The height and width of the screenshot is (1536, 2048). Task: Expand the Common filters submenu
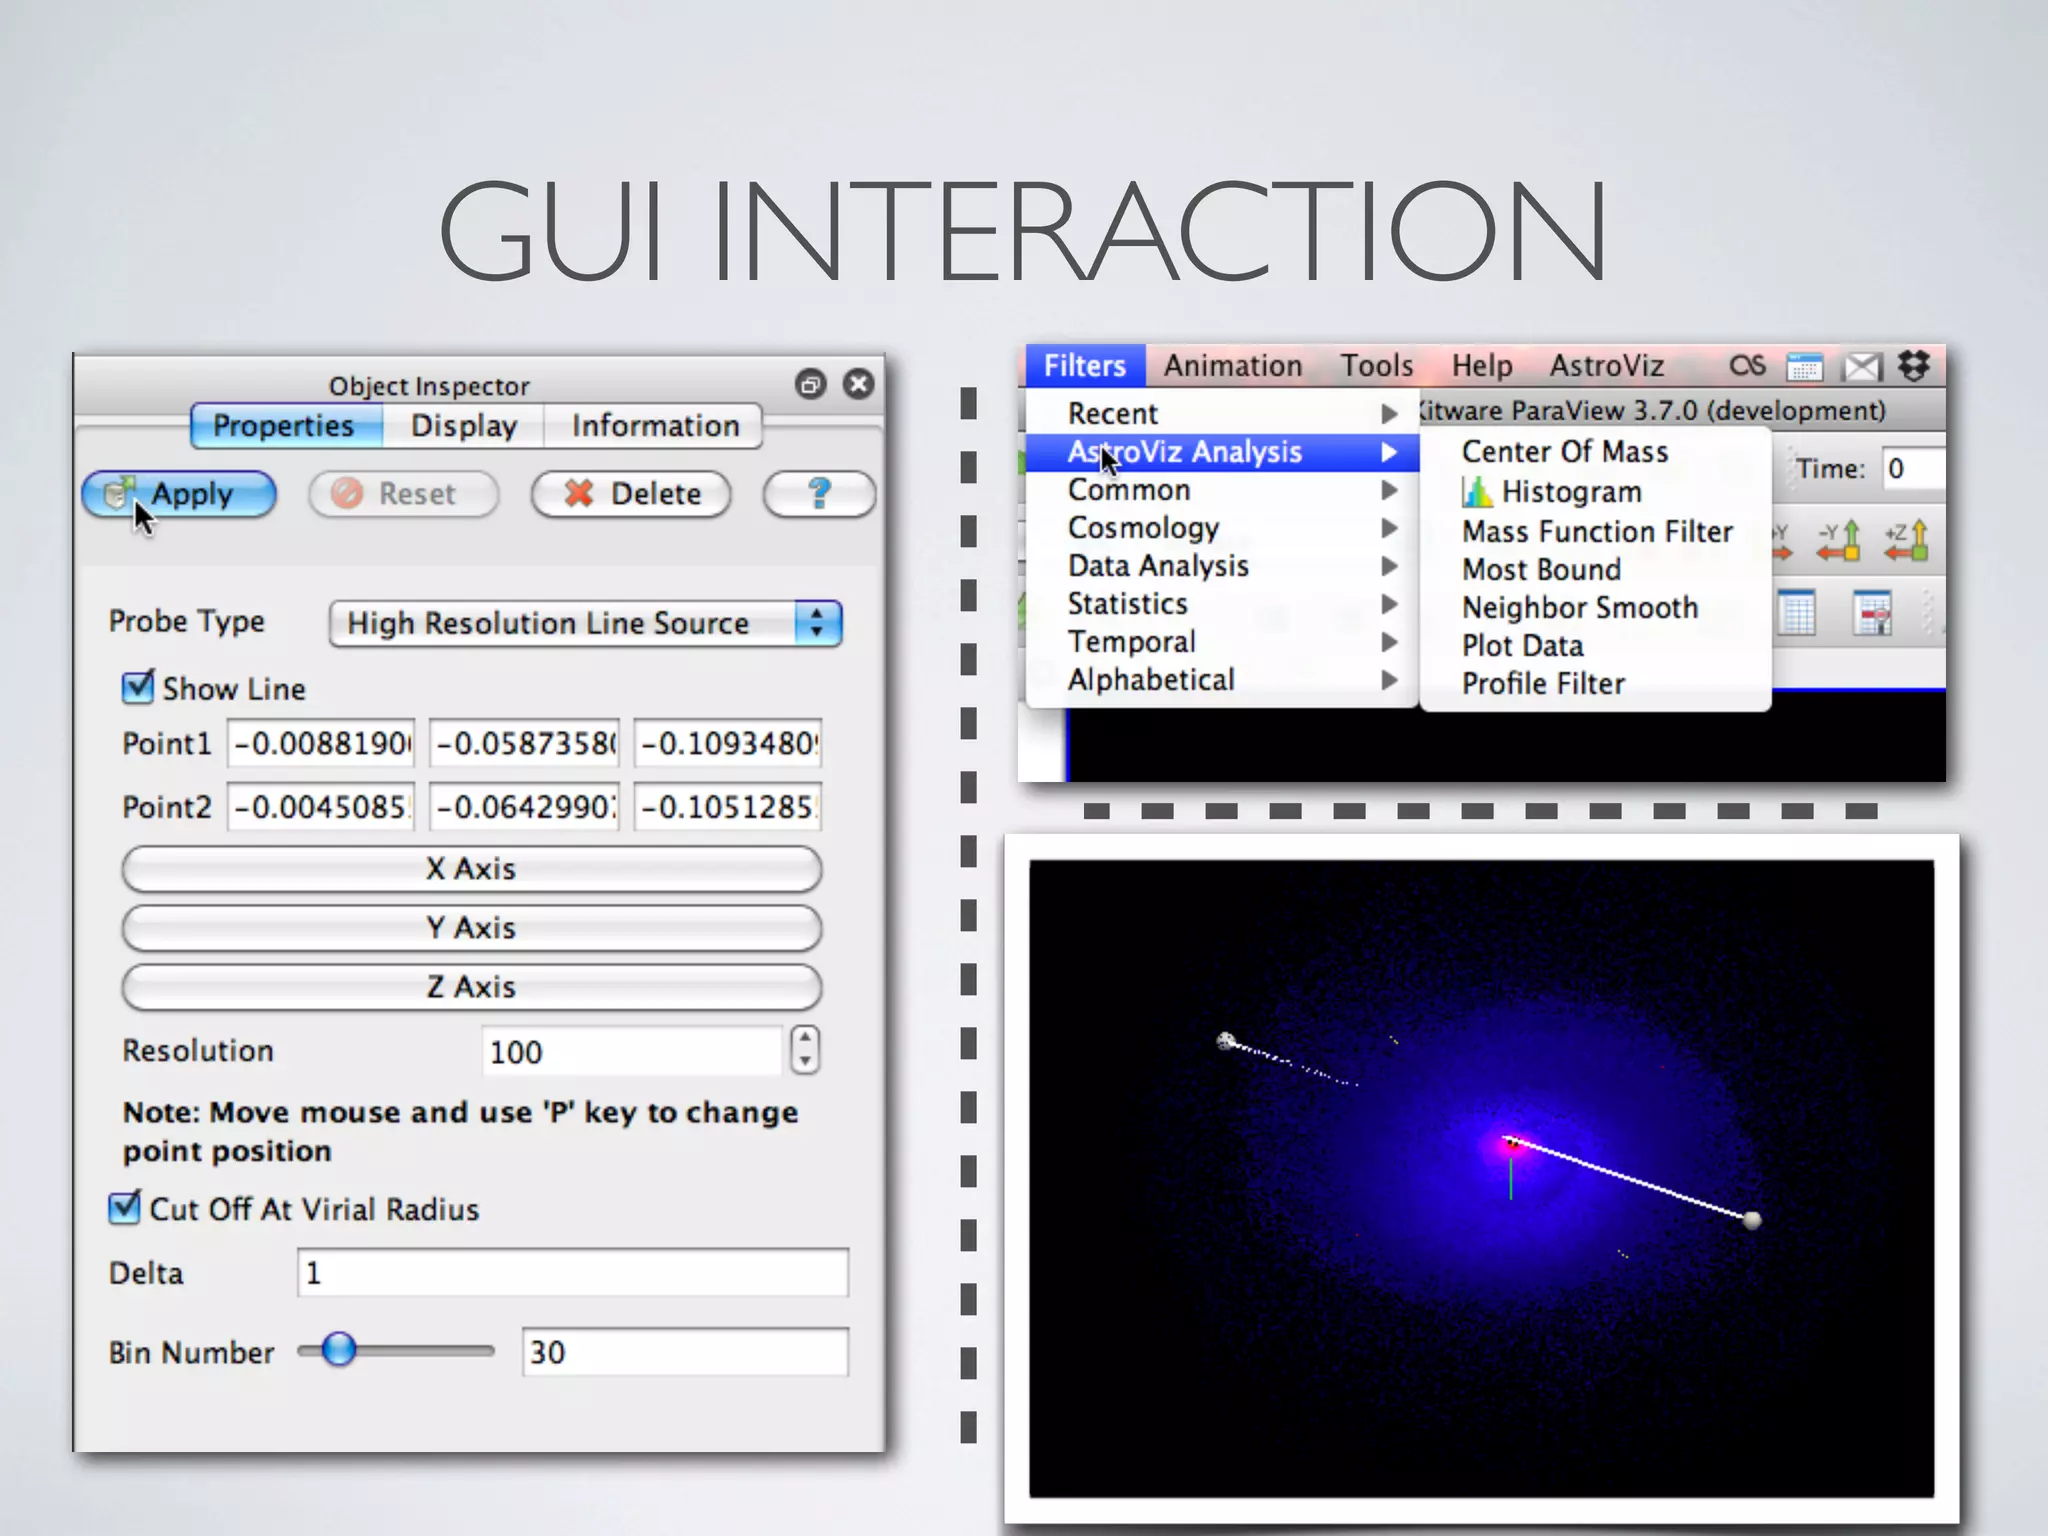click(x=1222, y=490)
